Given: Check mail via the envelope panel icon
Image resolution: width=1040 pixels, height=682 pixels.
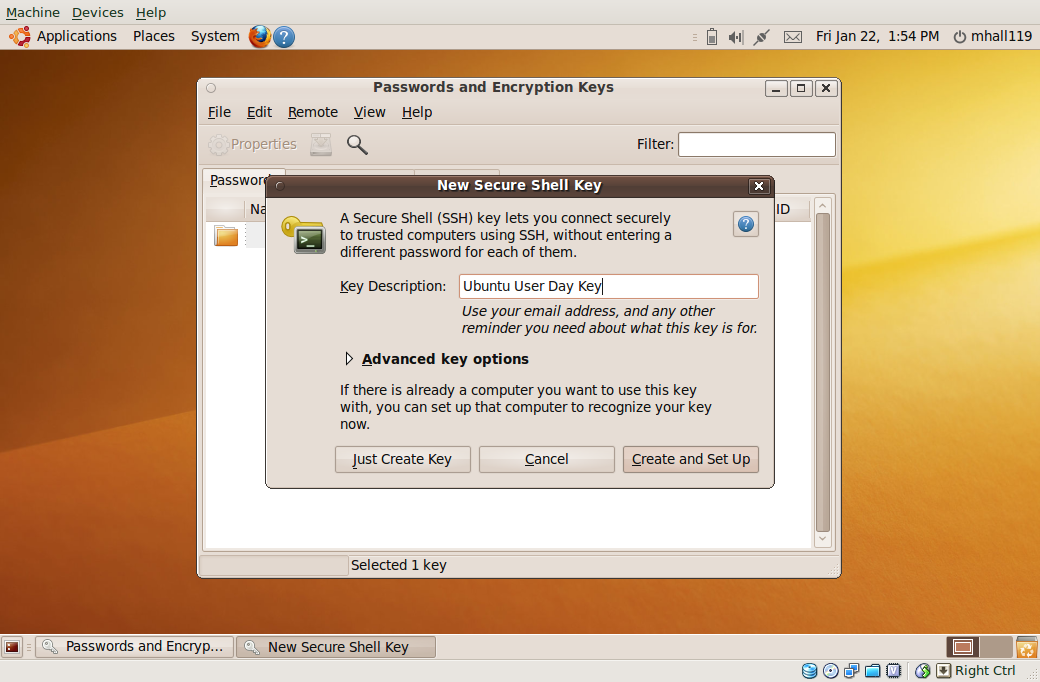Looking at the screenshot, I should point(792,36).
